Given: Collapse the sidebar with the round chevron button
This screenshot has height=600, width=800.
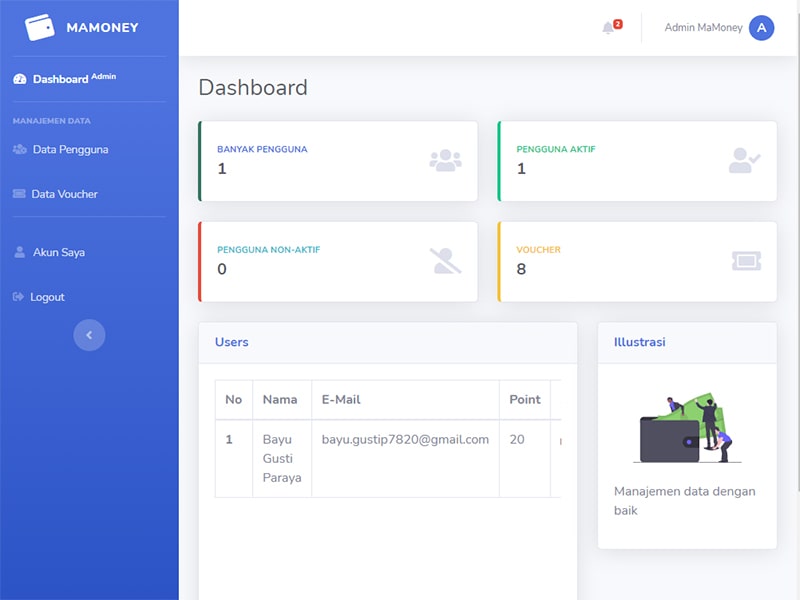Looking at the screenshot, I should pos(89,335).
